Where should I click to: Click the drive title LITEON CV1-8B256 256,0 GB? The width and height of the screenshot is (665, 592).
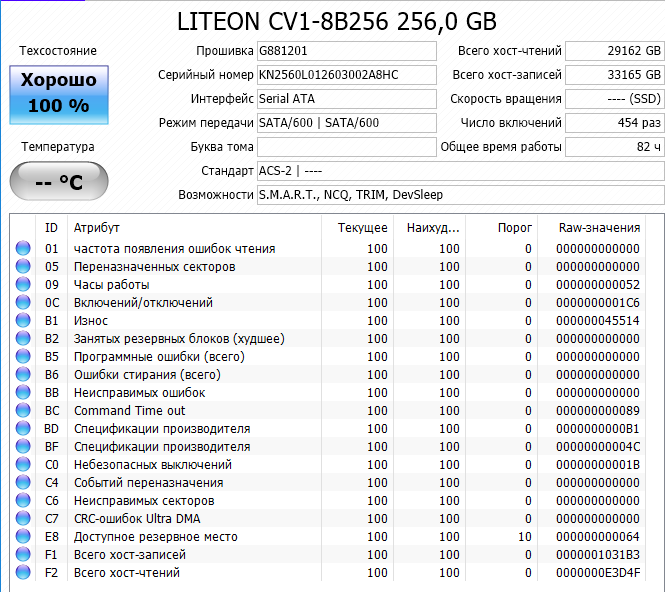336,21
